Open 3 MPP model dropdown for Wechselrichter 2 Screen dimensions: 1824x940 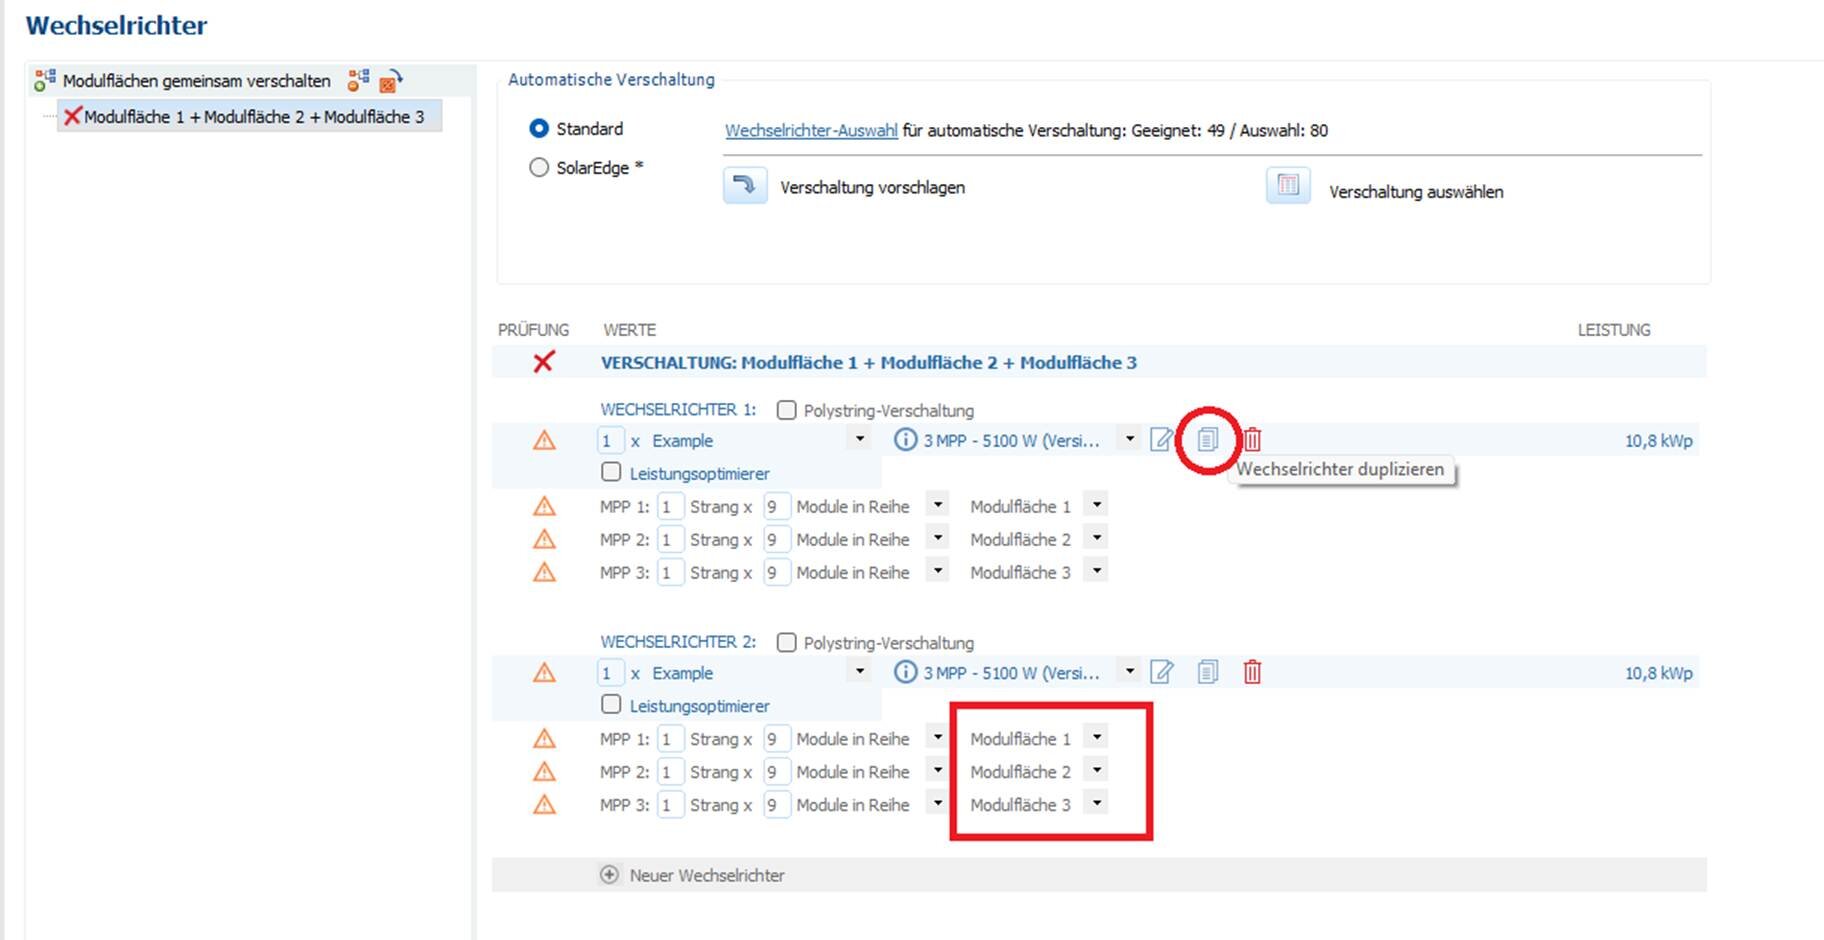pyautogui.click(x=1129, y=671)
